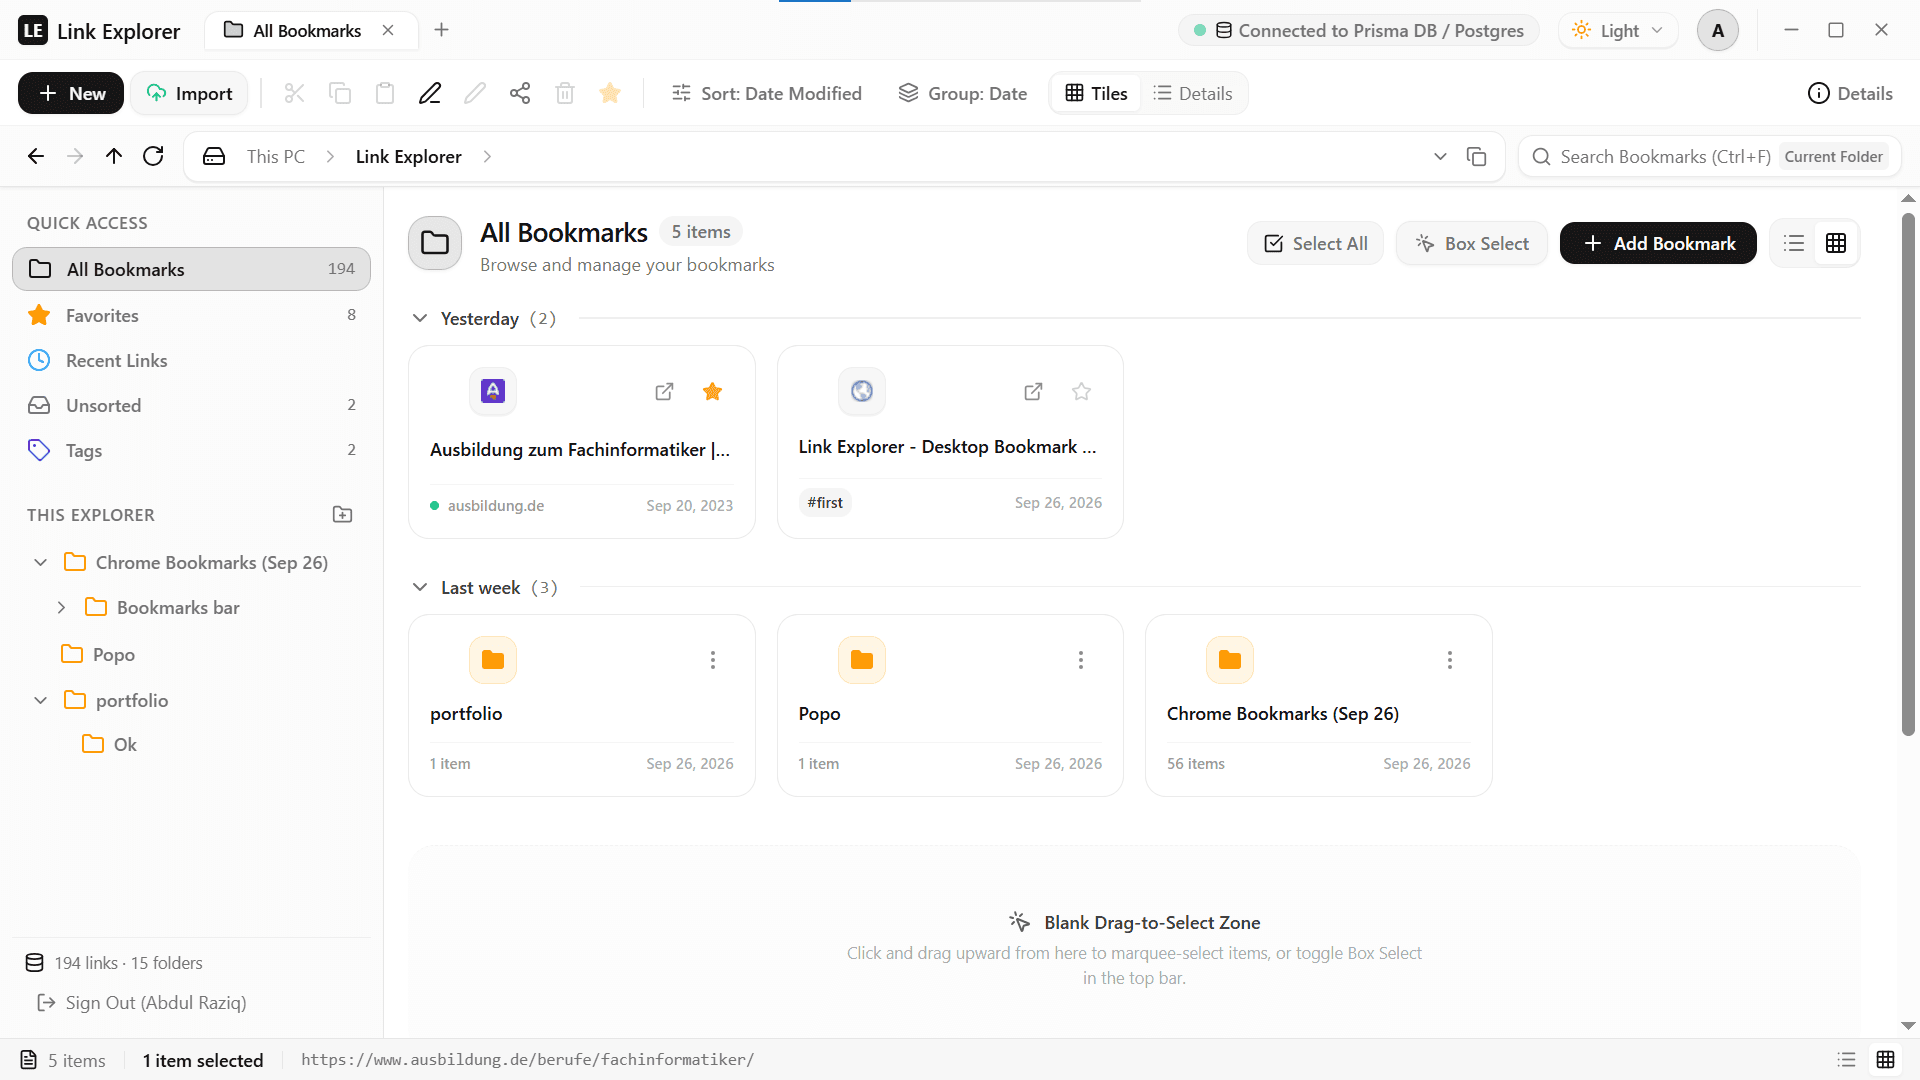Collapse the Yesterday group
1920x1080 pixels.
click(x=420, y=318)
